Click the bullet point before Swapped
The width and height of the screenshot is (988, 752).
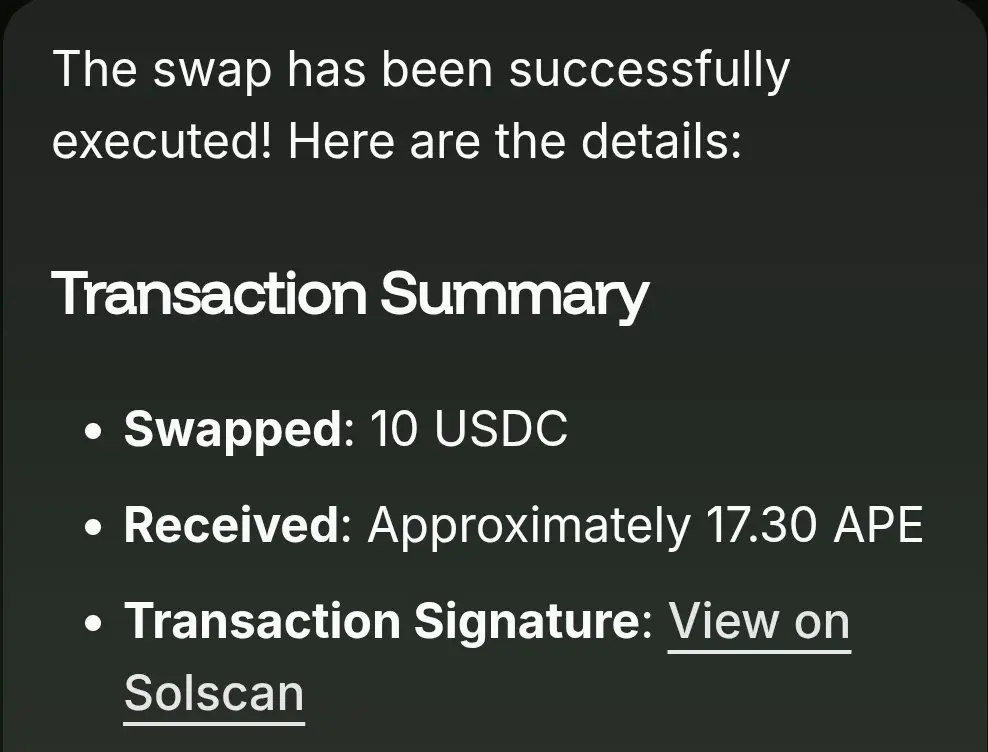(93, 432)
